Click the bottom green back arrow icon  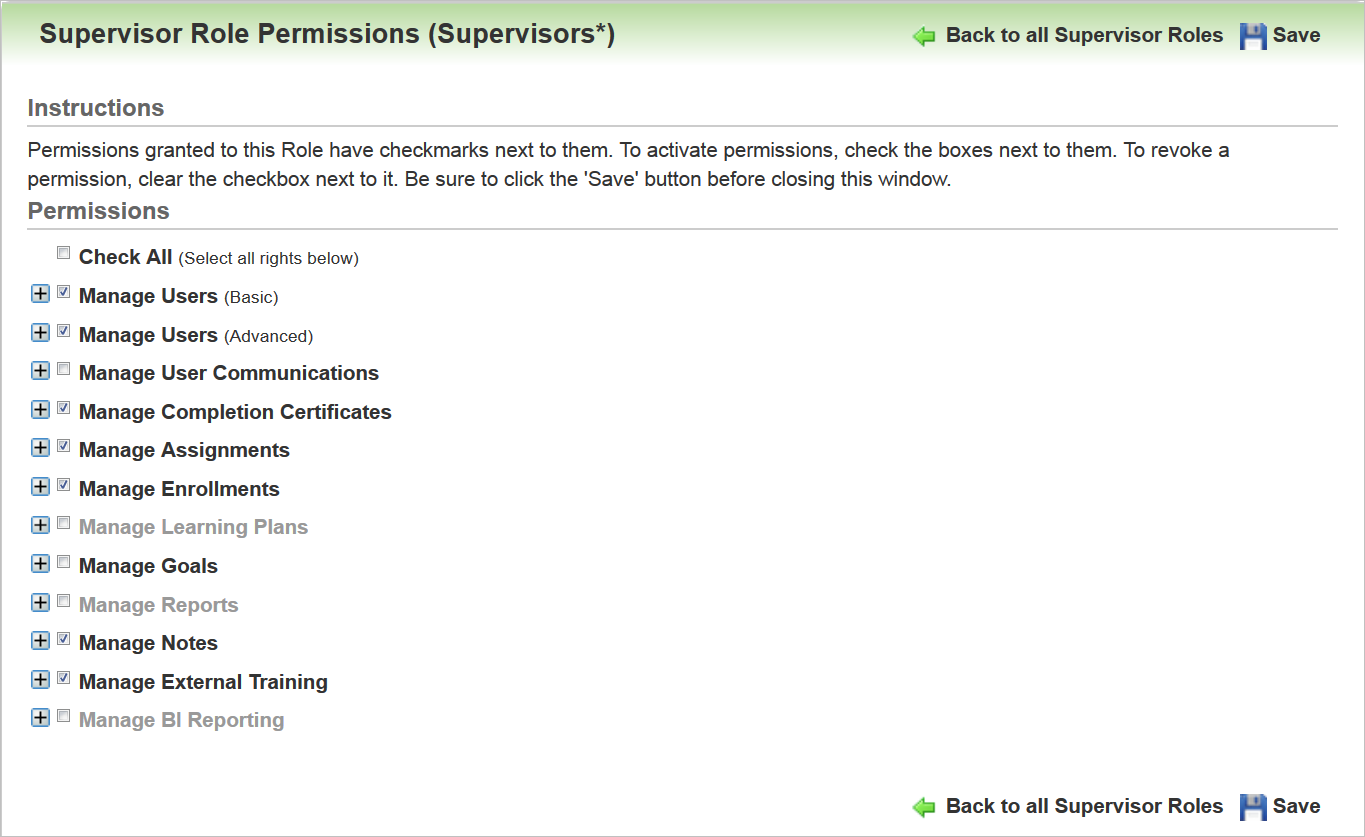pyautogui.click(x=924, y=807)
